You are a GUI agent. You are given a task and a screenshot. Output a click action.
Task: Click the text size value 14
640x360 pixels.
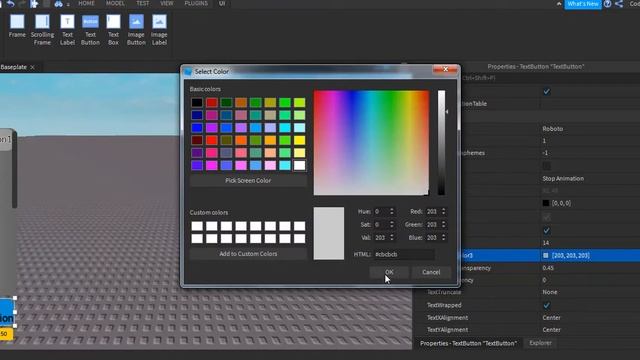(546, 243)
